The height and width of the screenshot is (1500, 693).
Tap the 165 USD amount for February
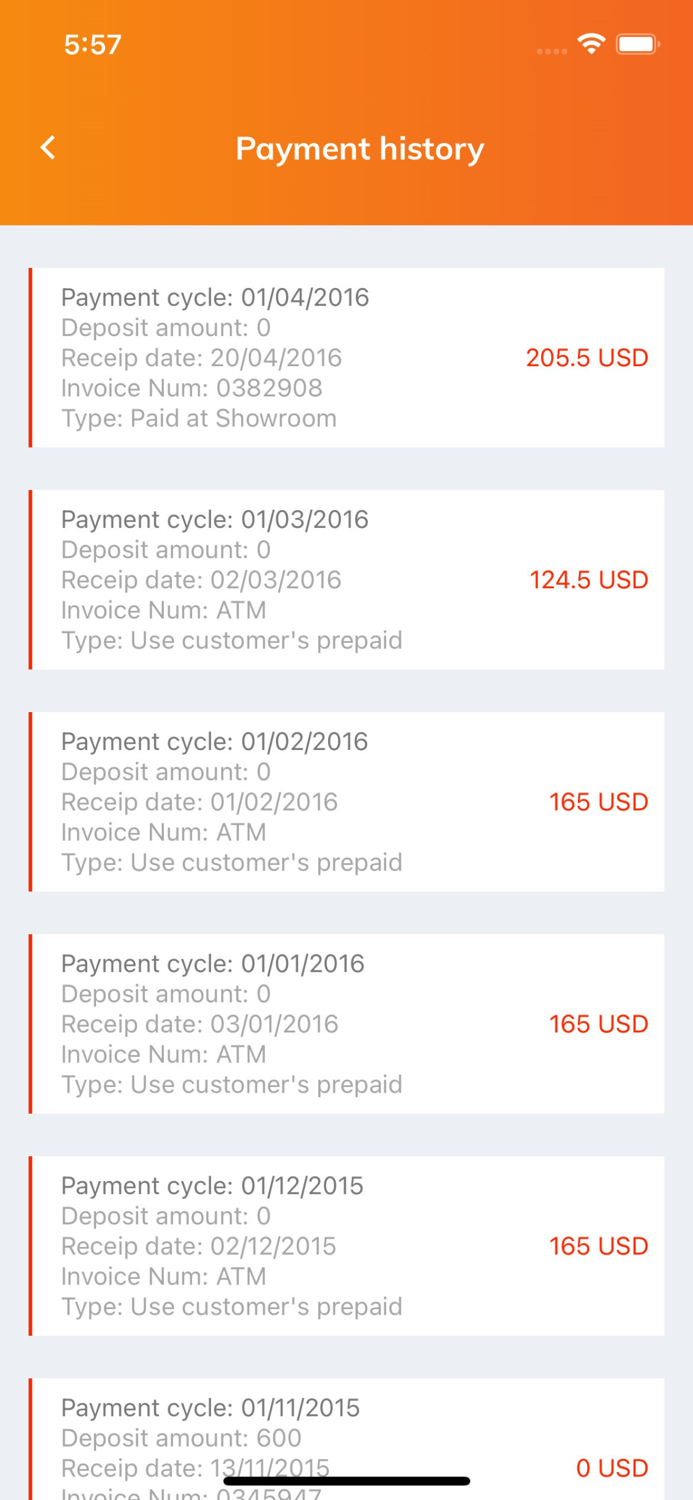click(x=598, y=801)
